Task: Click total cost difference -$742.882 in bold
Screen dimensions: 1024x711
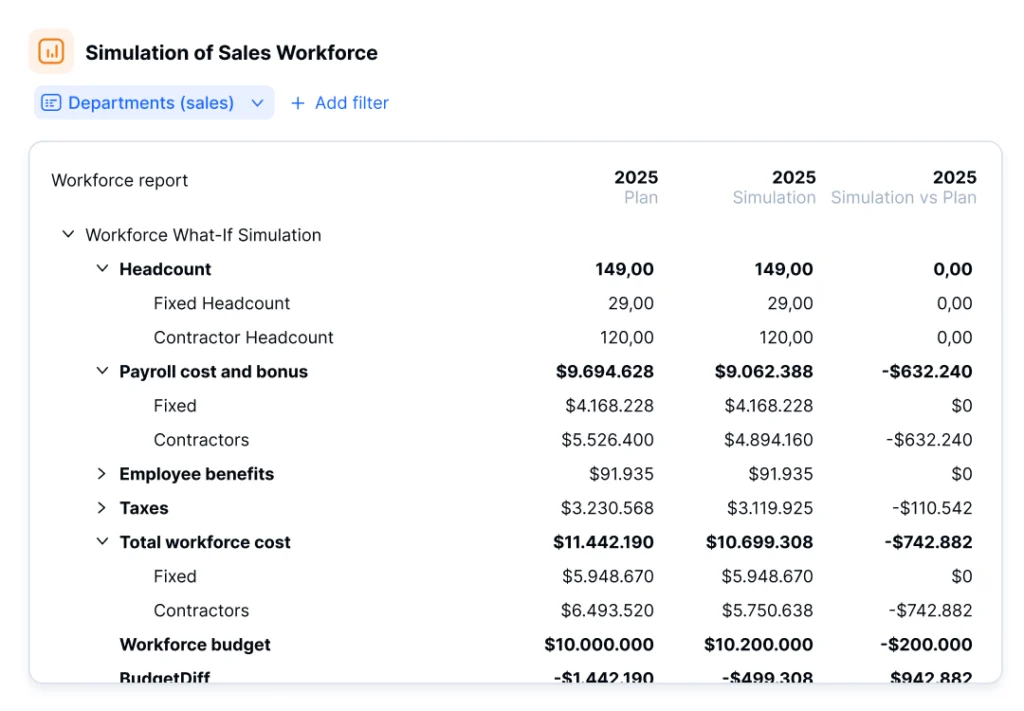Action: click(x=928, y=542)
